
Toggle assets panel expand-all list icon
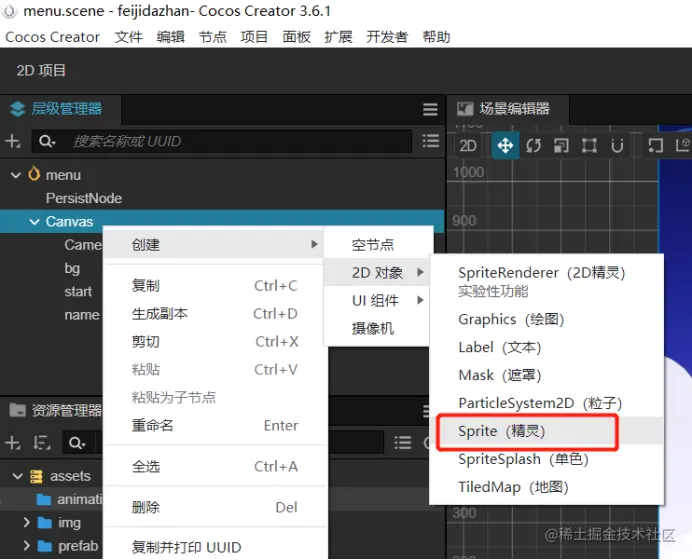[402, 442]
